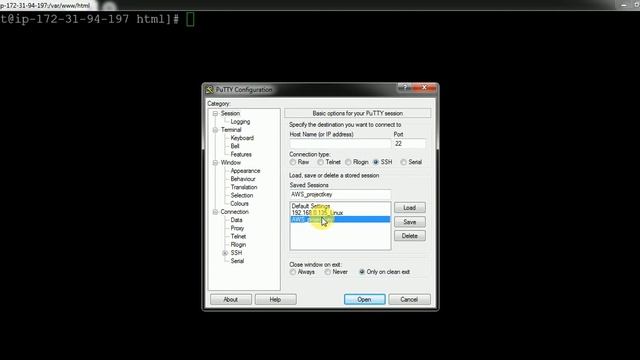
Task: Open the Session category
Action: click(230, 113)
